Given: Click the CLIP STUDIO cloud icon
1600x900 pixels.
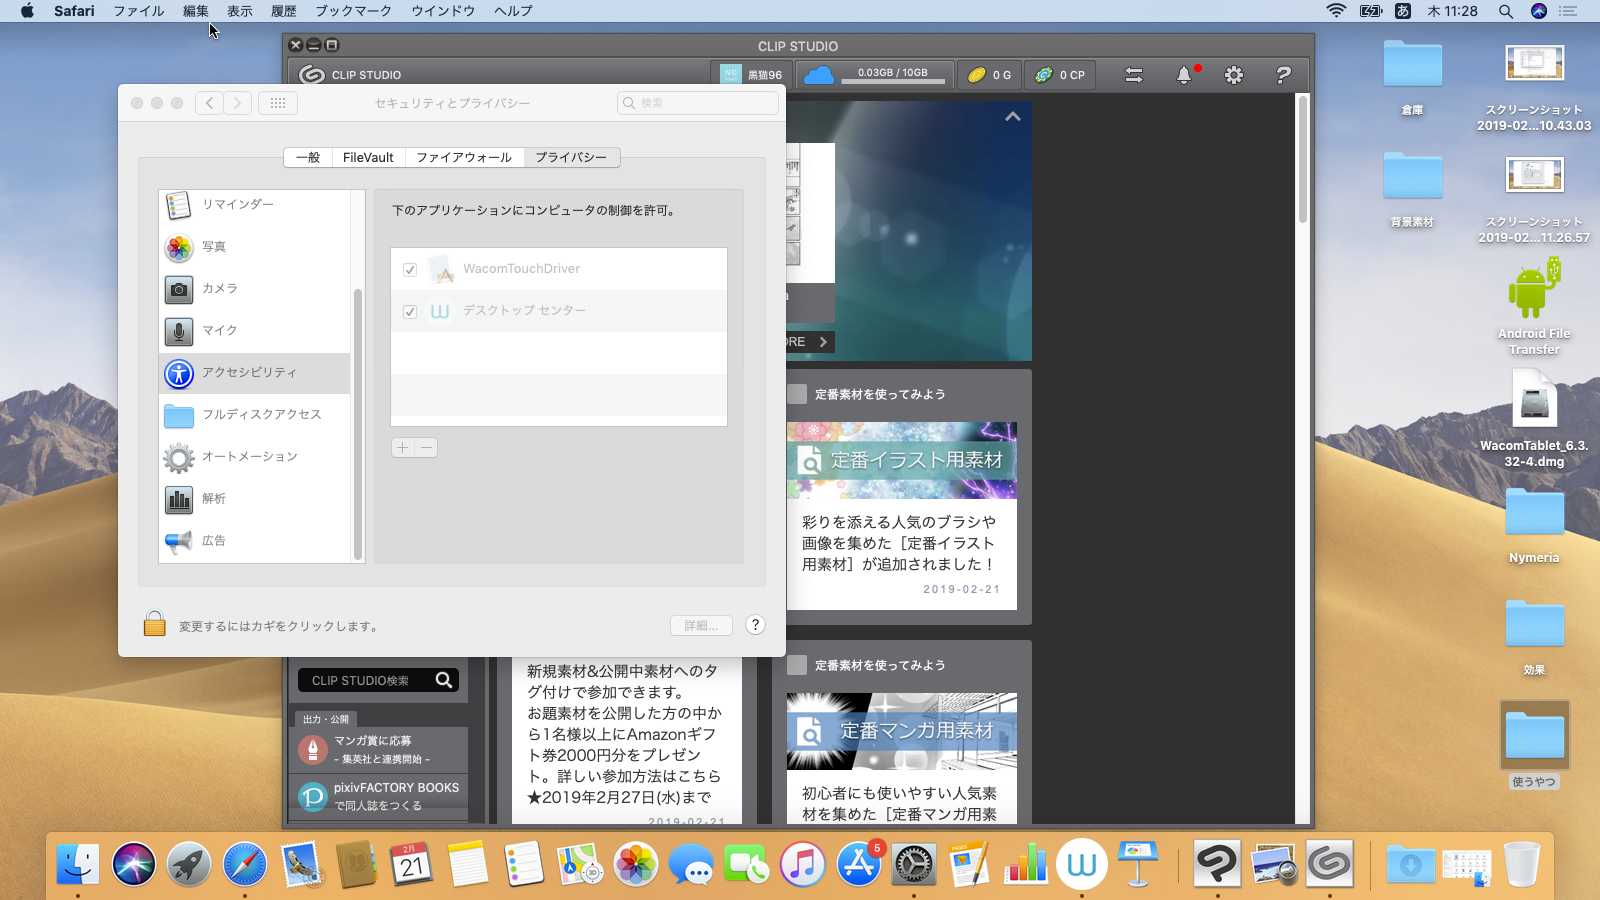Looking at the screenshot, I should (819, 75).
